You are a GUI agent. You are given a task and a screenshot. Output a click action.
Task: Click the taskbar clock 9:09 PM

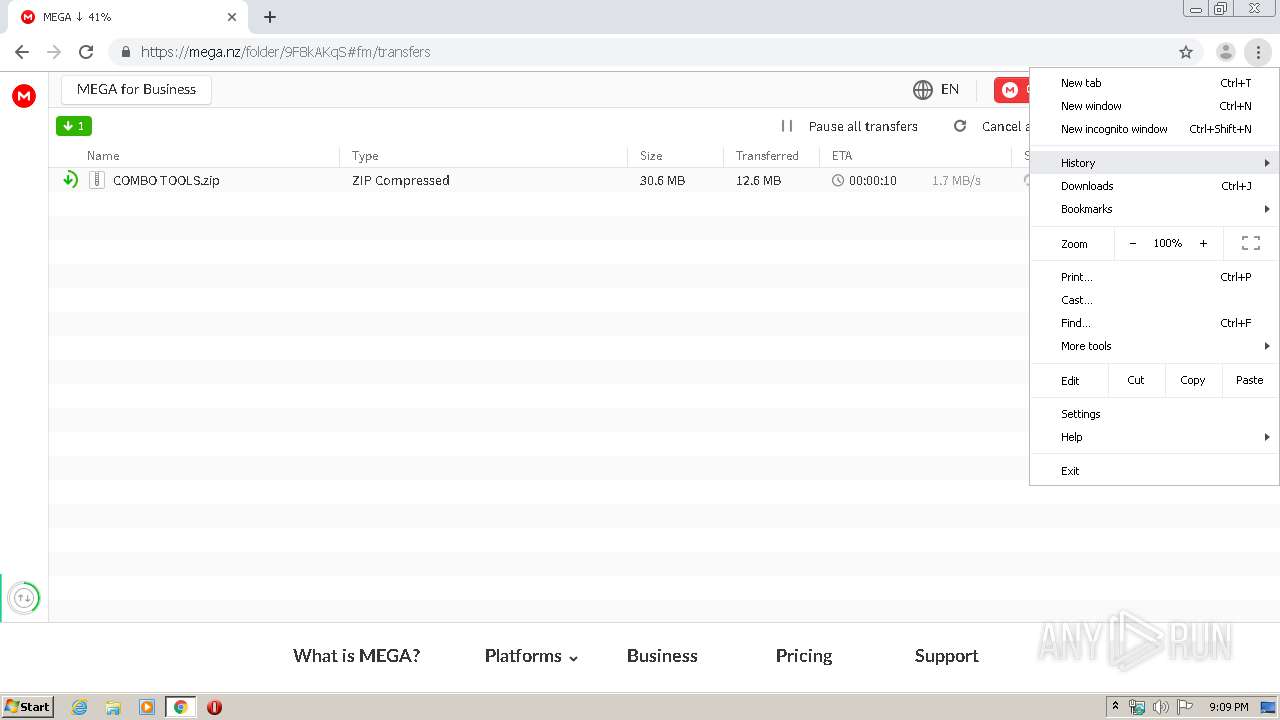[x=1228, y=707]
